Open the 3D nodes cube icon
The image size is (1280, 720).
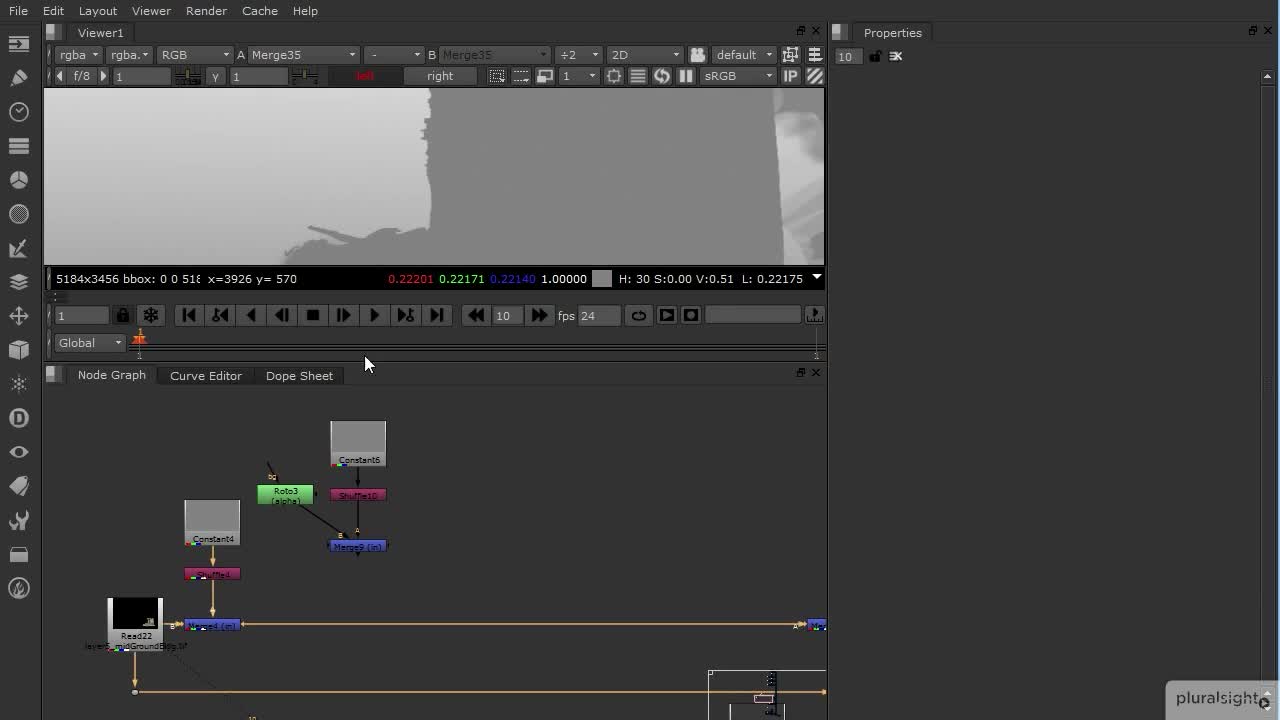tap(19, 350)
